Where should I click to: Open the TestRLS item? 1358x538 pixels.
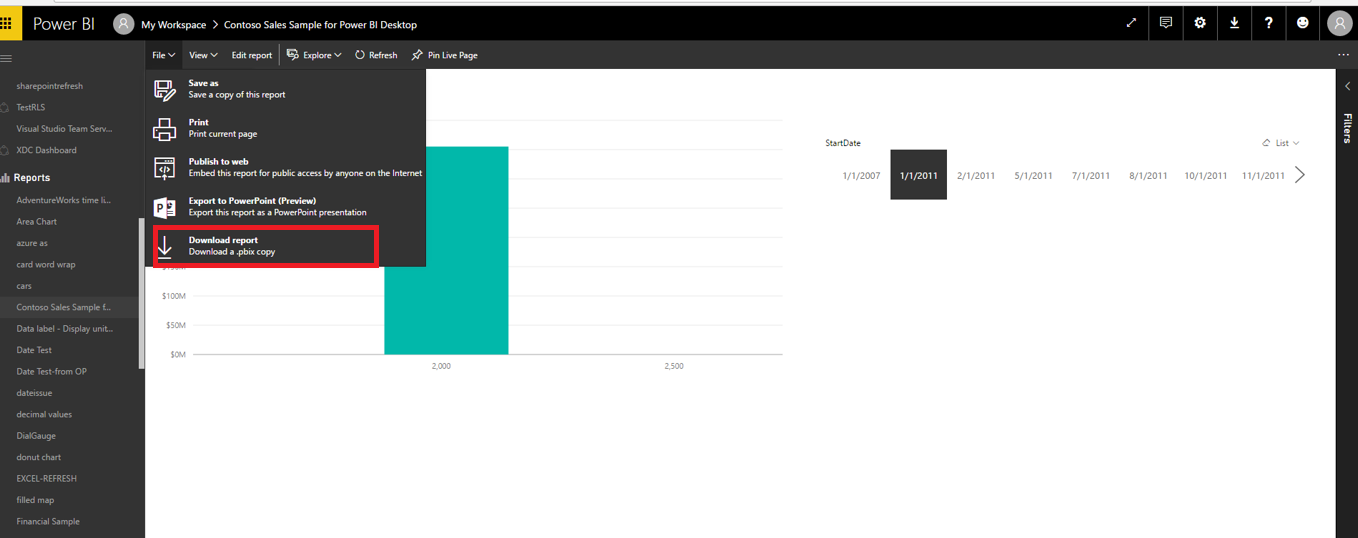click(30, 107)
